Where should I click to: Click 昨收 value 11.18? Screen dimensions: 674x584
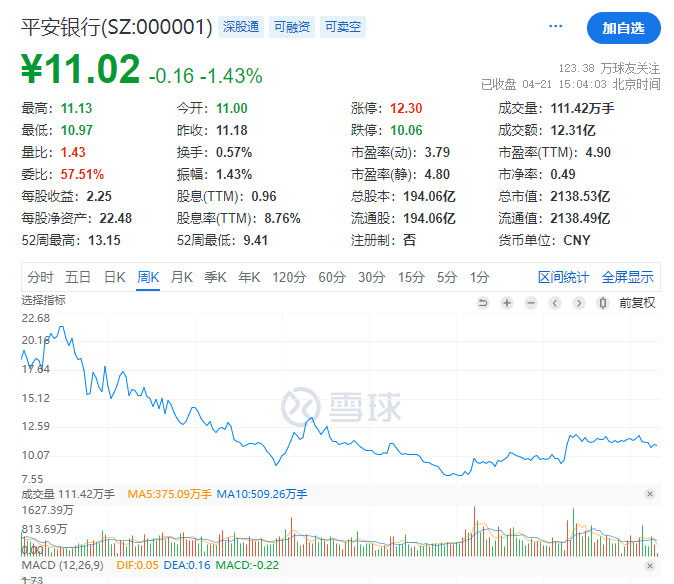coord(232,130)
